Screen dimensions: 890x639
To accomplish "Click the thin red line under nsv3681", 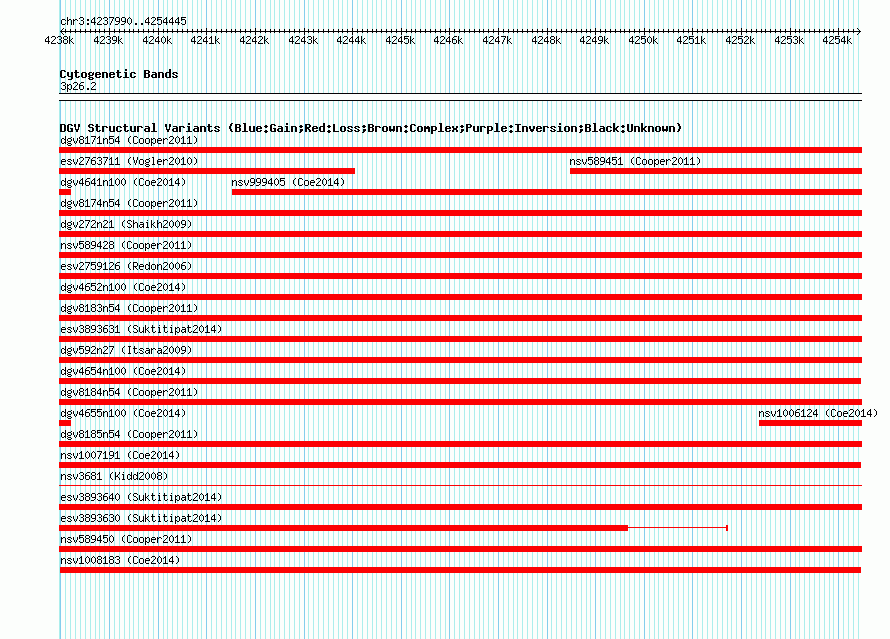I will coord(461,486).
